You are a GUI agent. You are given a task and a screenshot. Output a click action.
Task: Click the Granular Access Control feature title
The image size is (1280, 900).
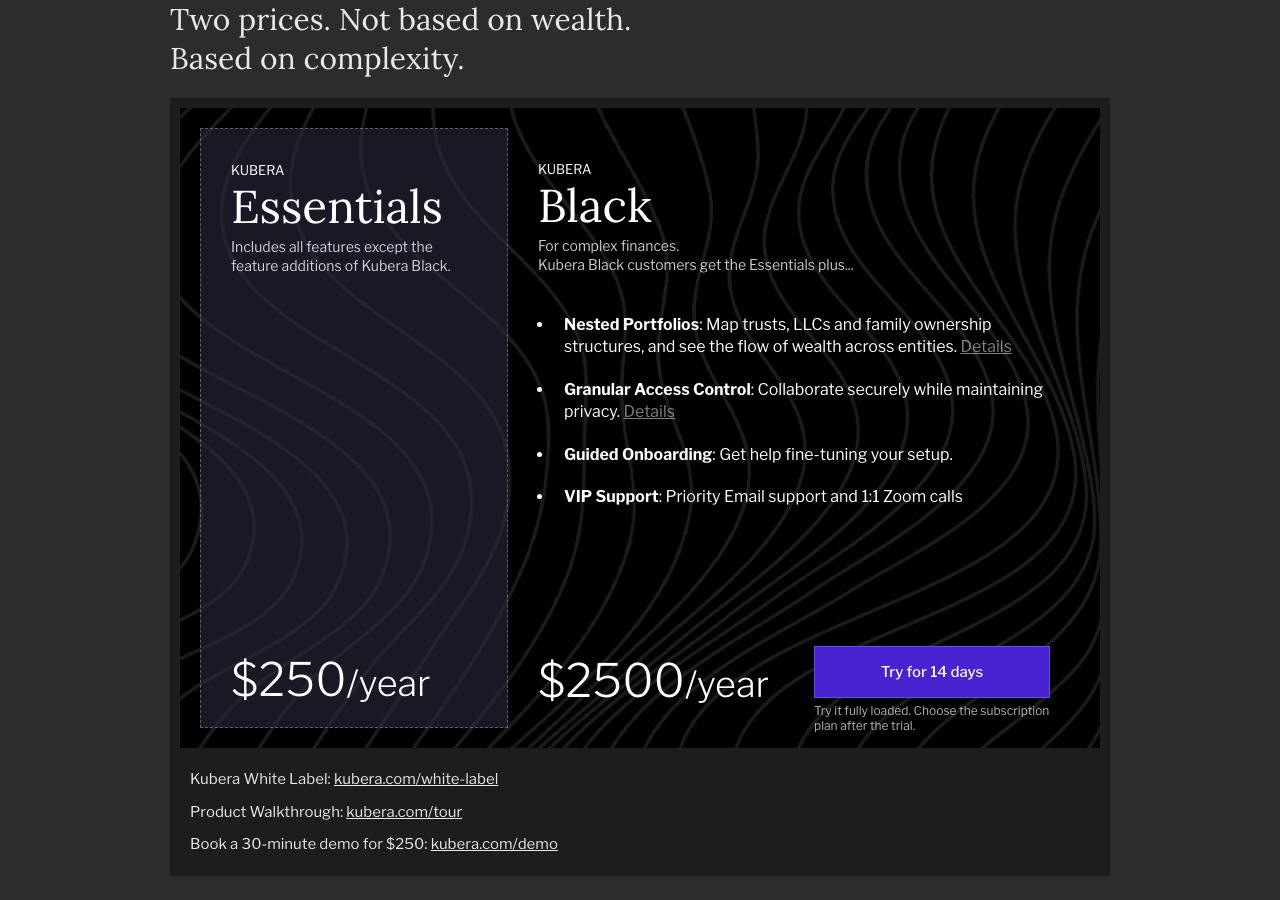pyautogui.click(x=657, y=390)
